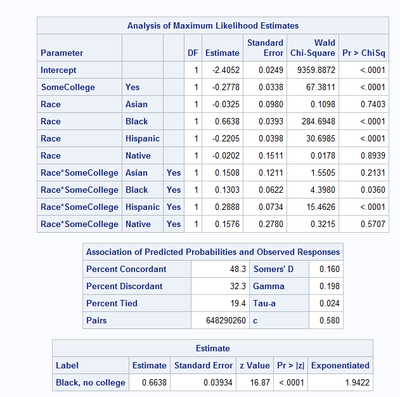
Task: Click the concordant value 48.3
Action: [x=238, y=269]
